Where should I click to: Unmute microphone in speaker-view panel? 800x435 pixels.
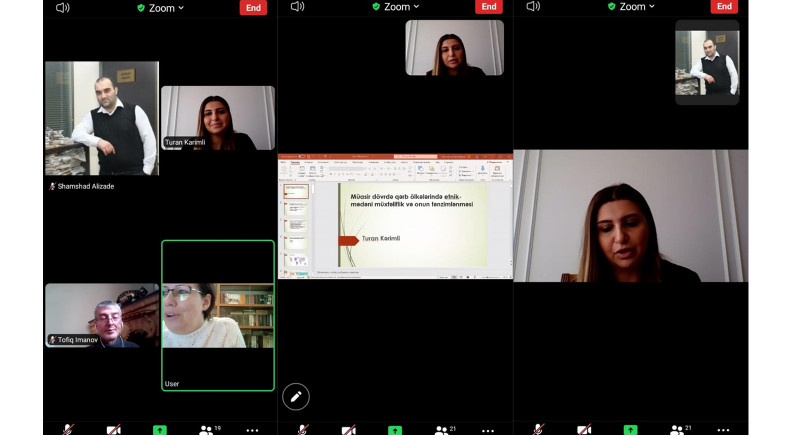538,430
